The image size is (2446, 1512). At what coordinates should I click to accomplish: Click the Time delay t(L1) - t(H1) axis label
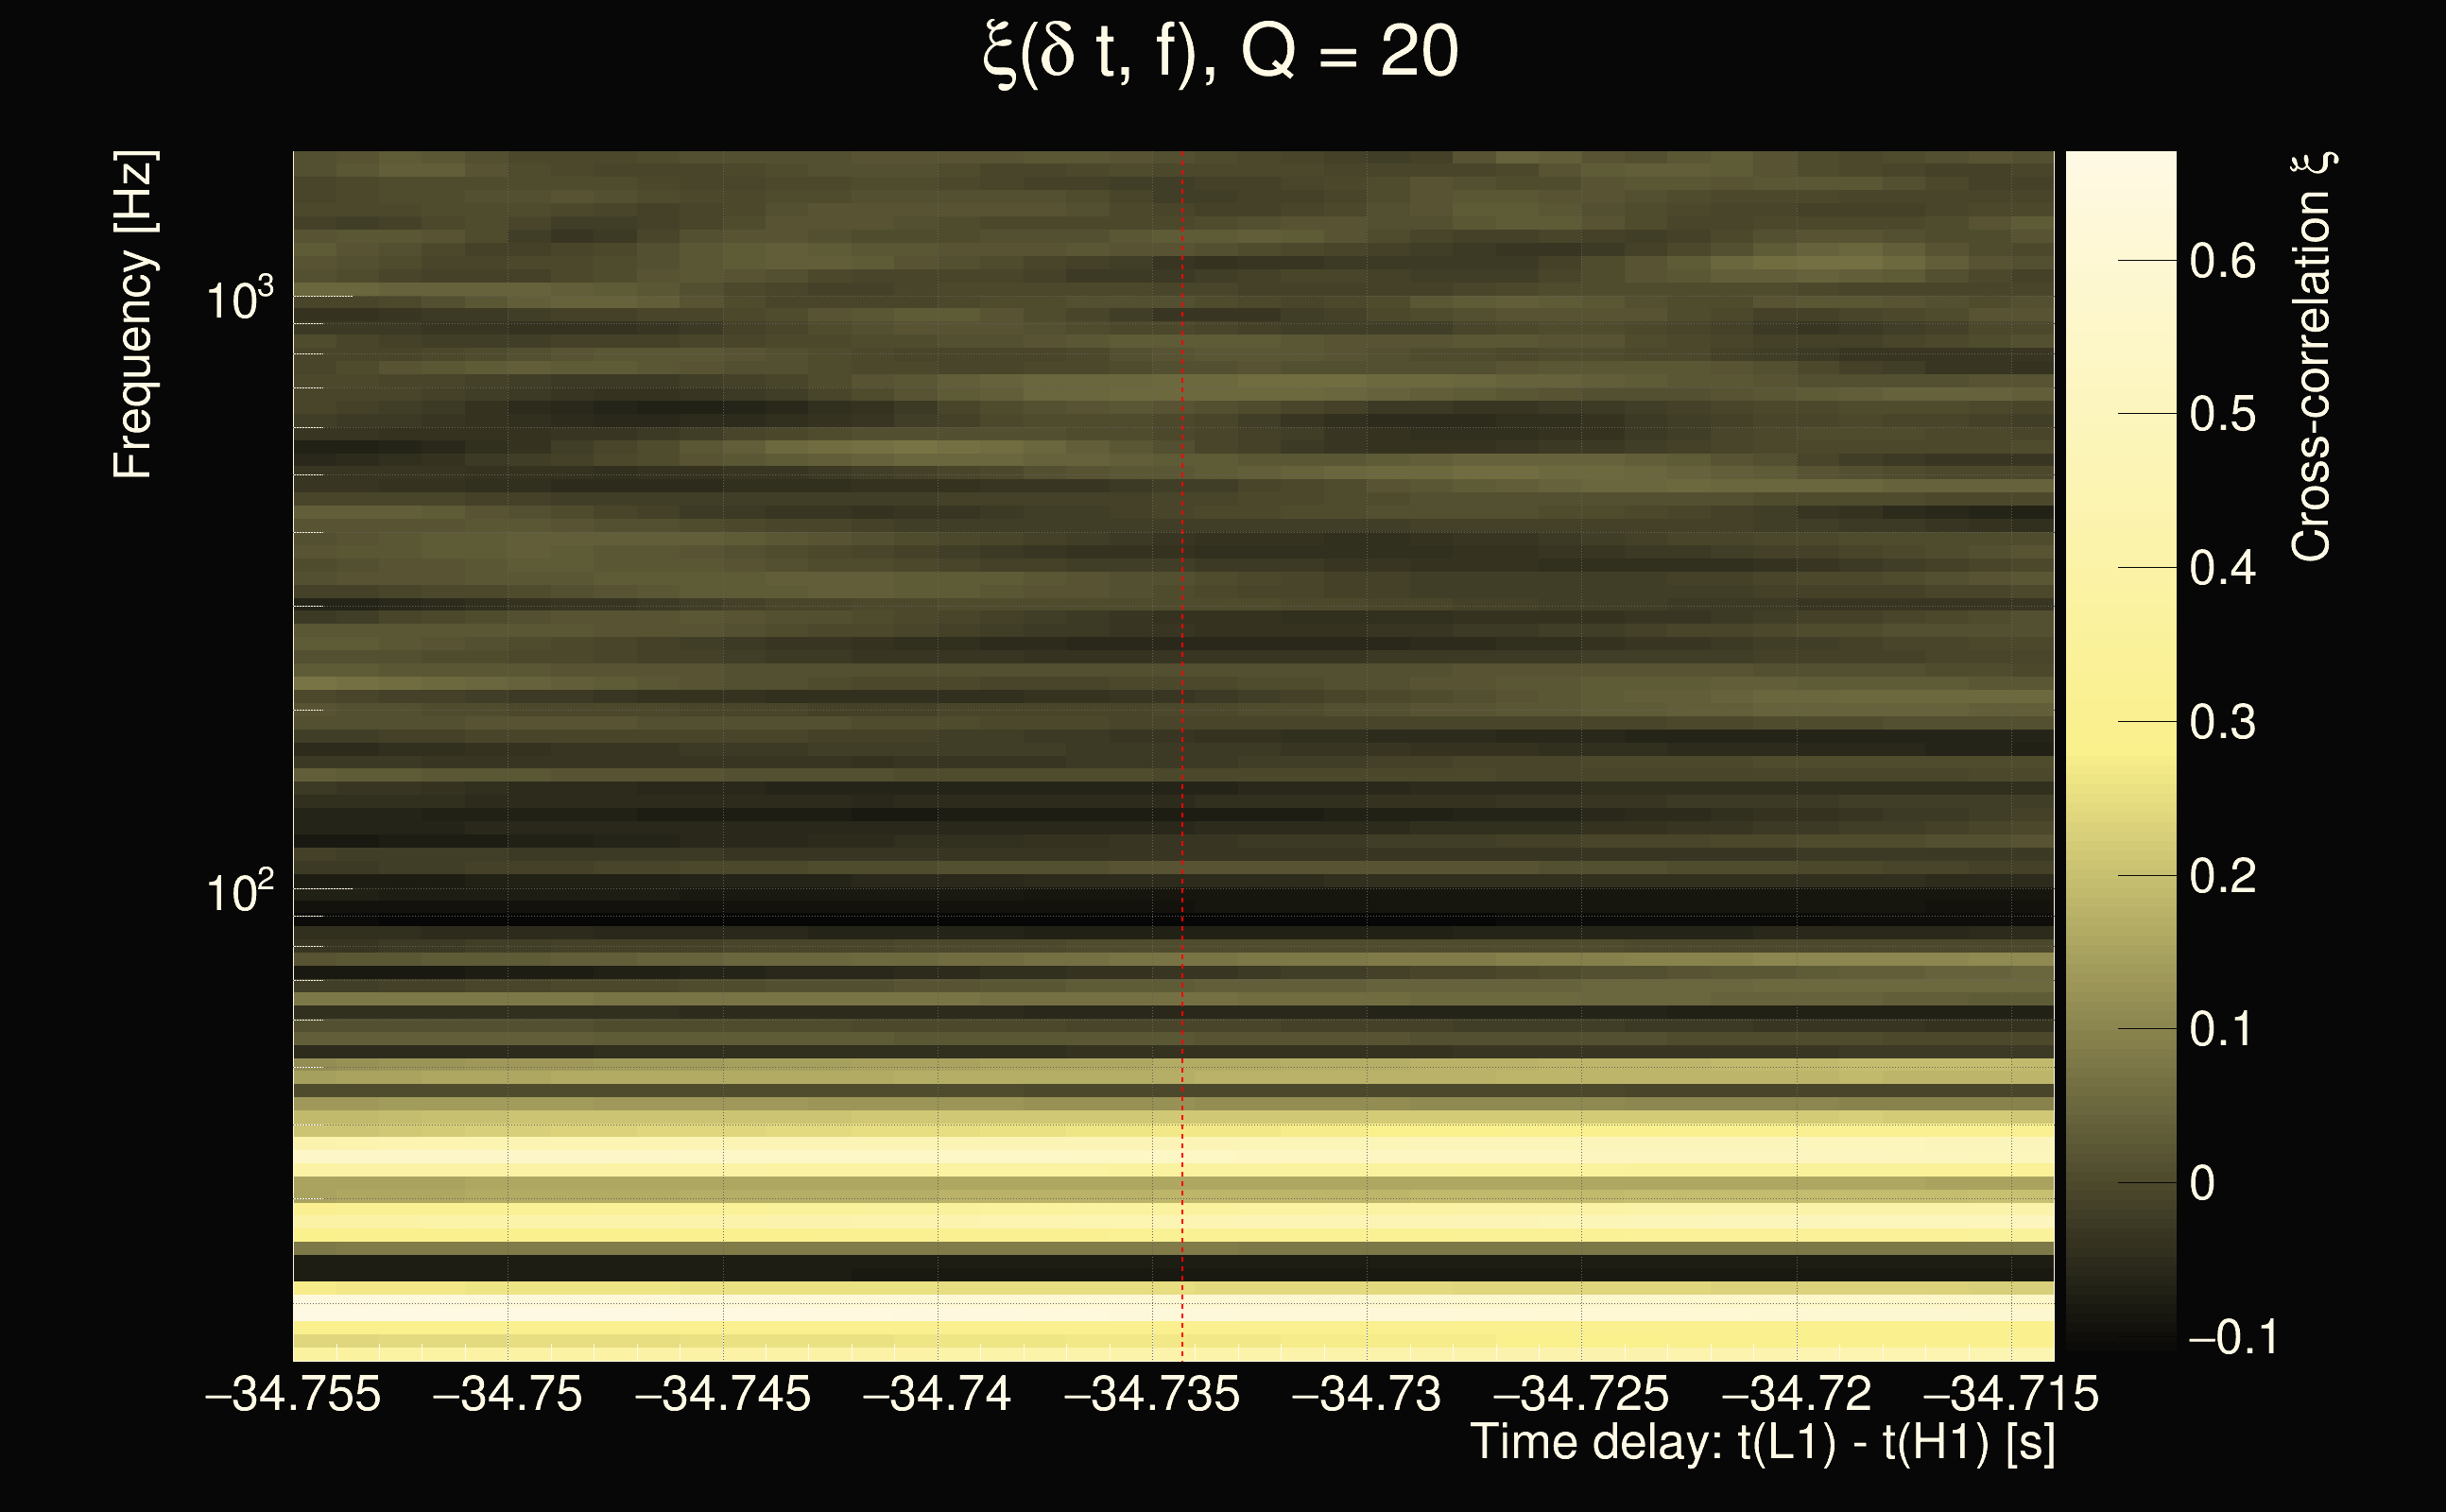[1762, 1443]
